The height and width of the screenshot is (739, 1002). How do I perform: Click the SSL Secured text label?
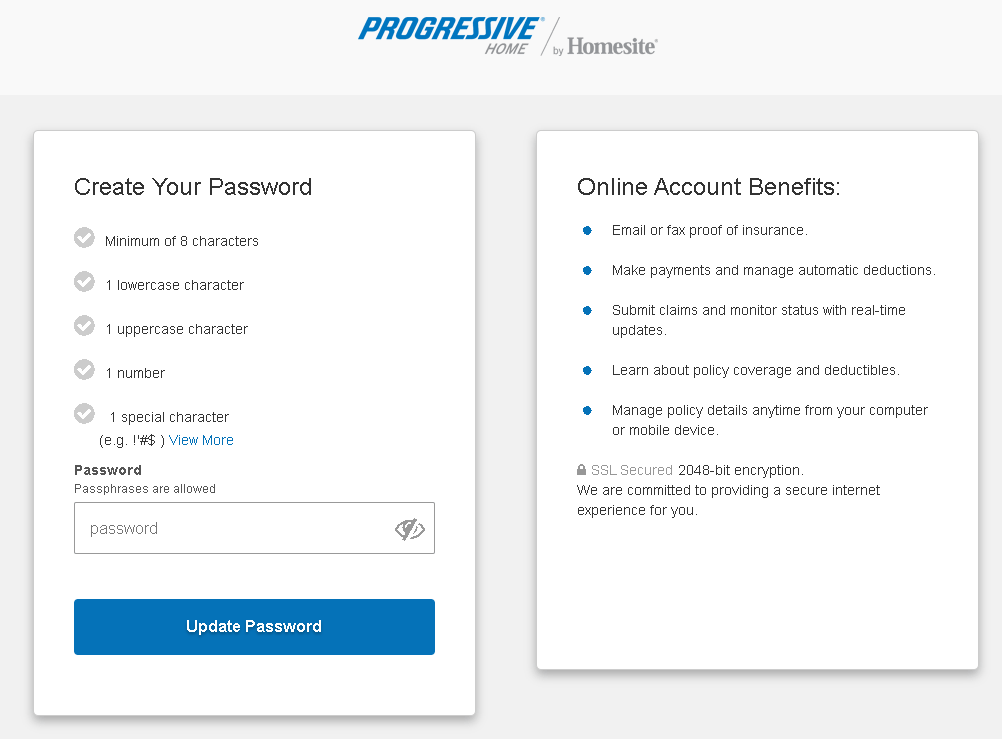pos(632,470)
